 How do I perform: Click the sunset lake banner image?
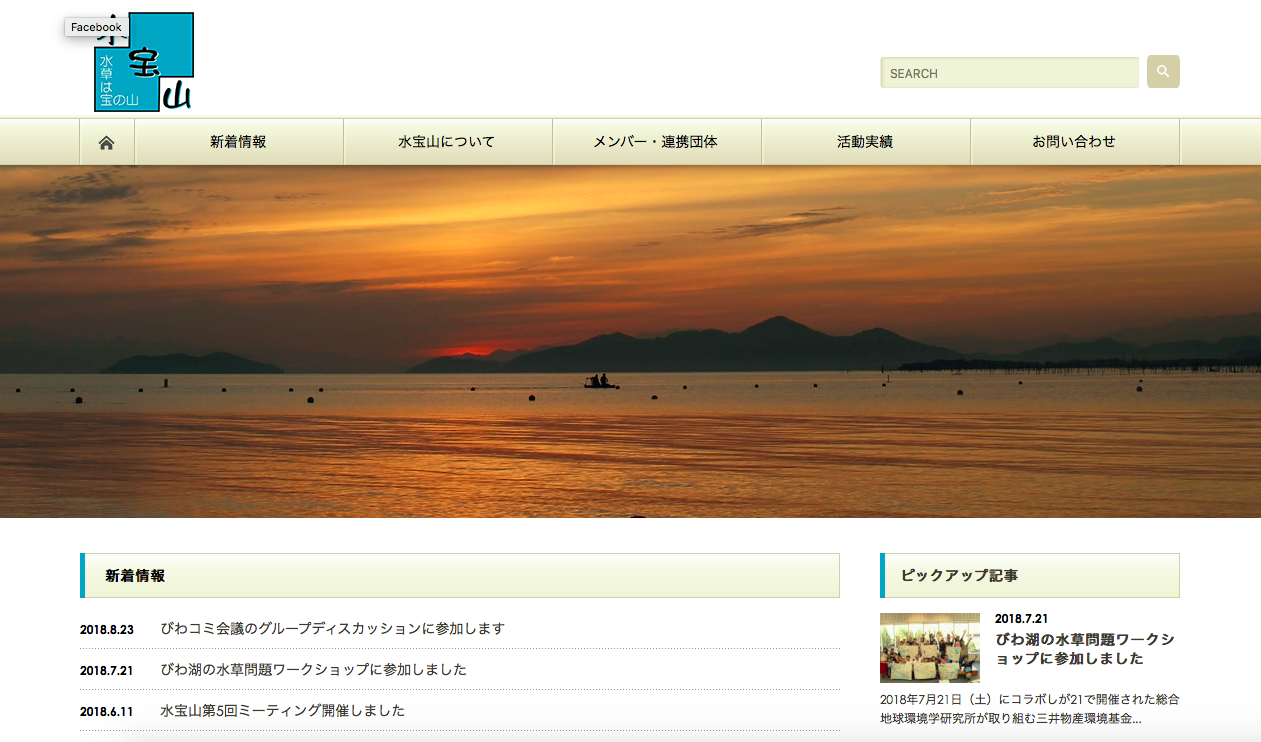tap(630, 340)
